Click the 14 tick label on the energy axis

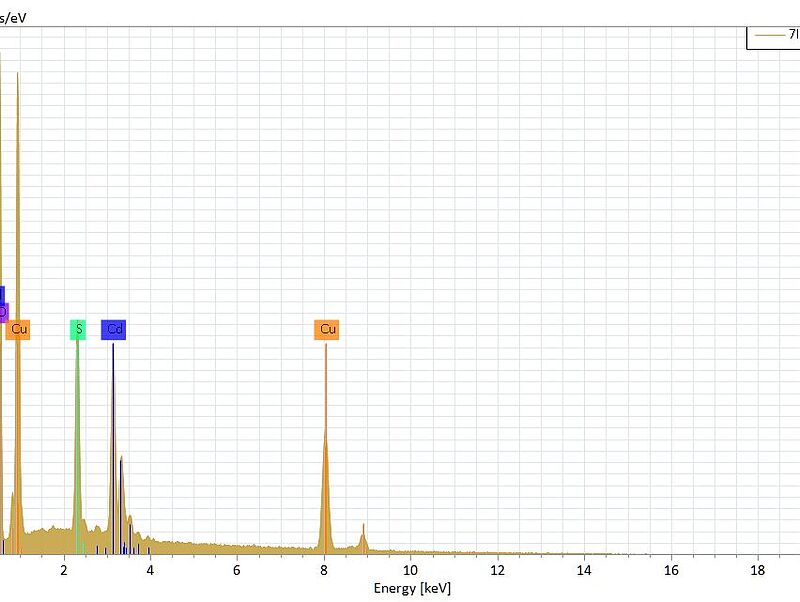583,570
